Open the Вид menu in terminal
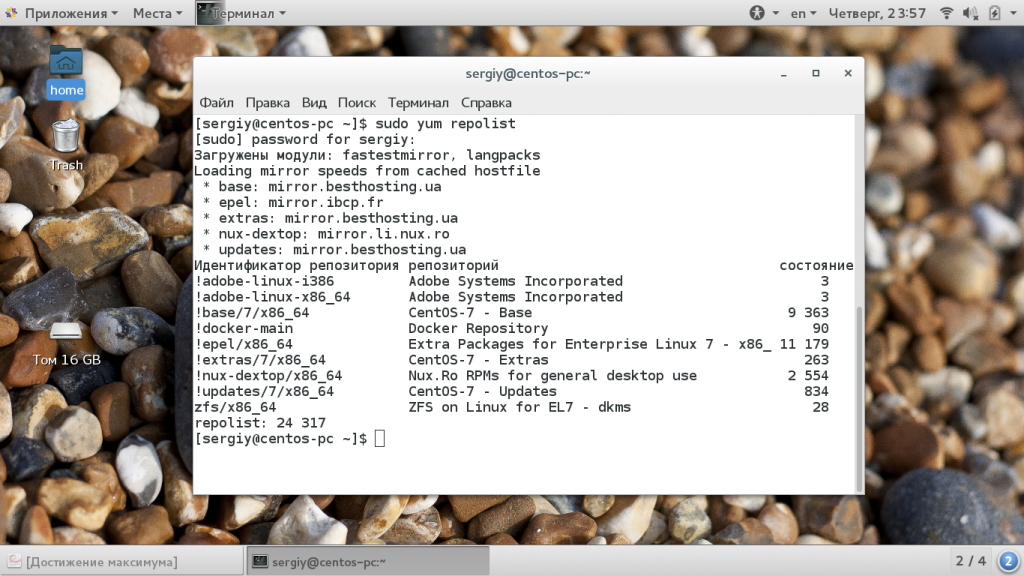This screenshot has width=1024, height=576. click(314, 102)
